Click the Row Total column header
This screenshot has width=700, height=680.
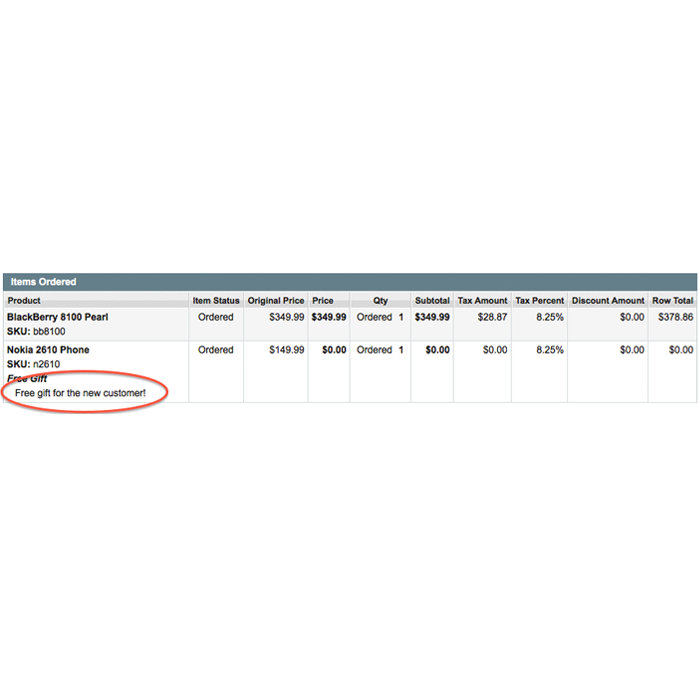tap(673, 300)
